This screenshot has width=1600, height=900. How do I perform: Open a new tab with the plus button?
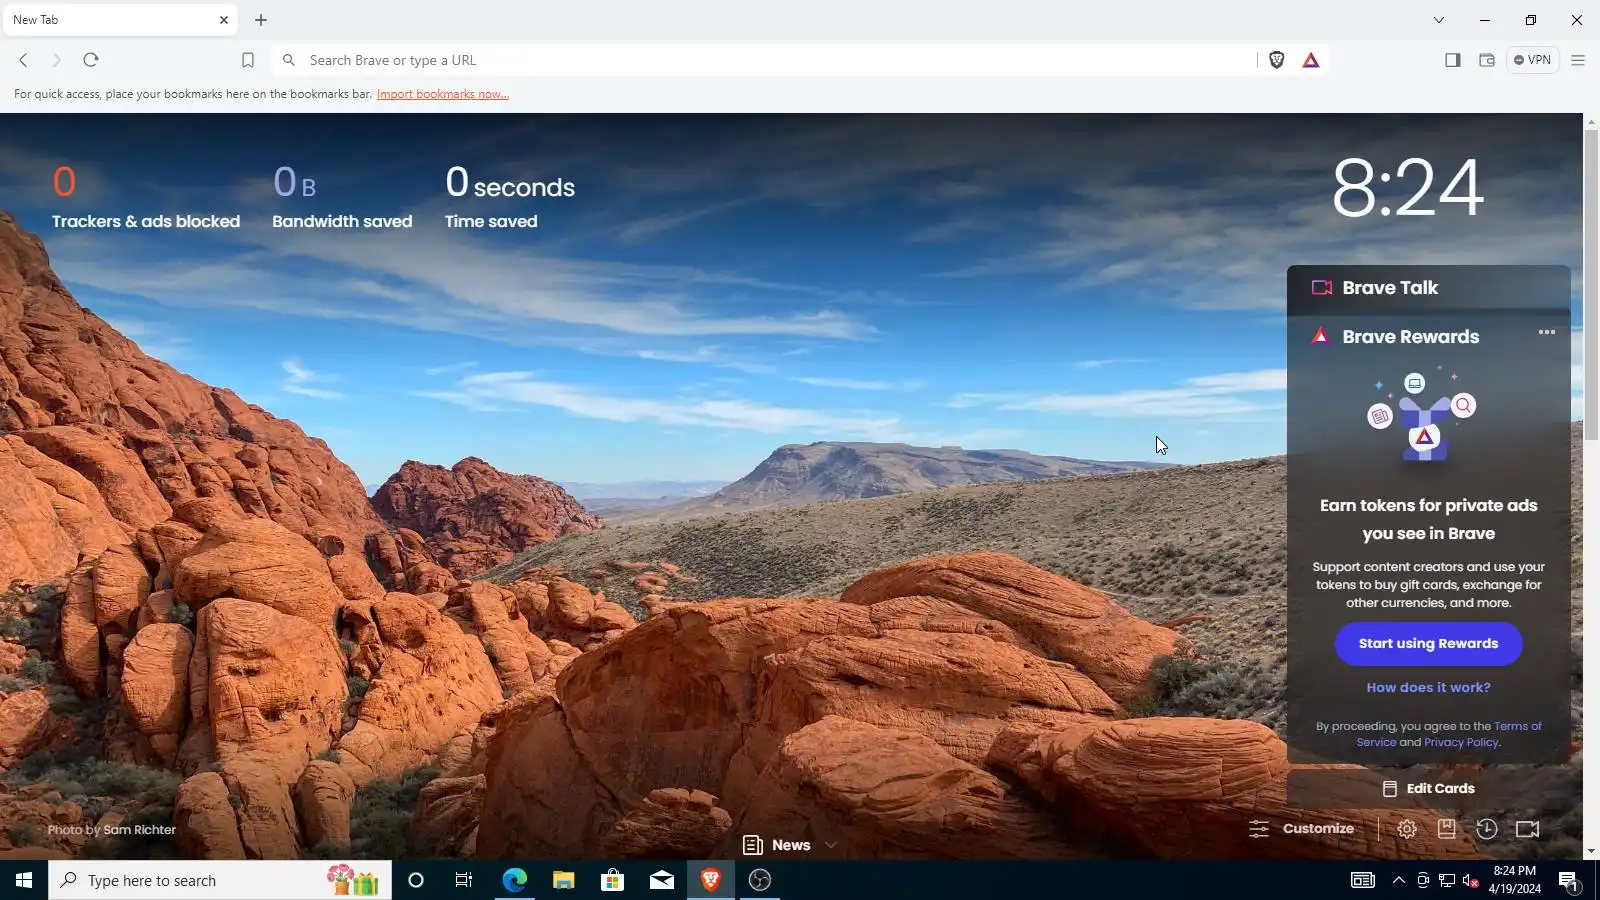pos(261,20)
